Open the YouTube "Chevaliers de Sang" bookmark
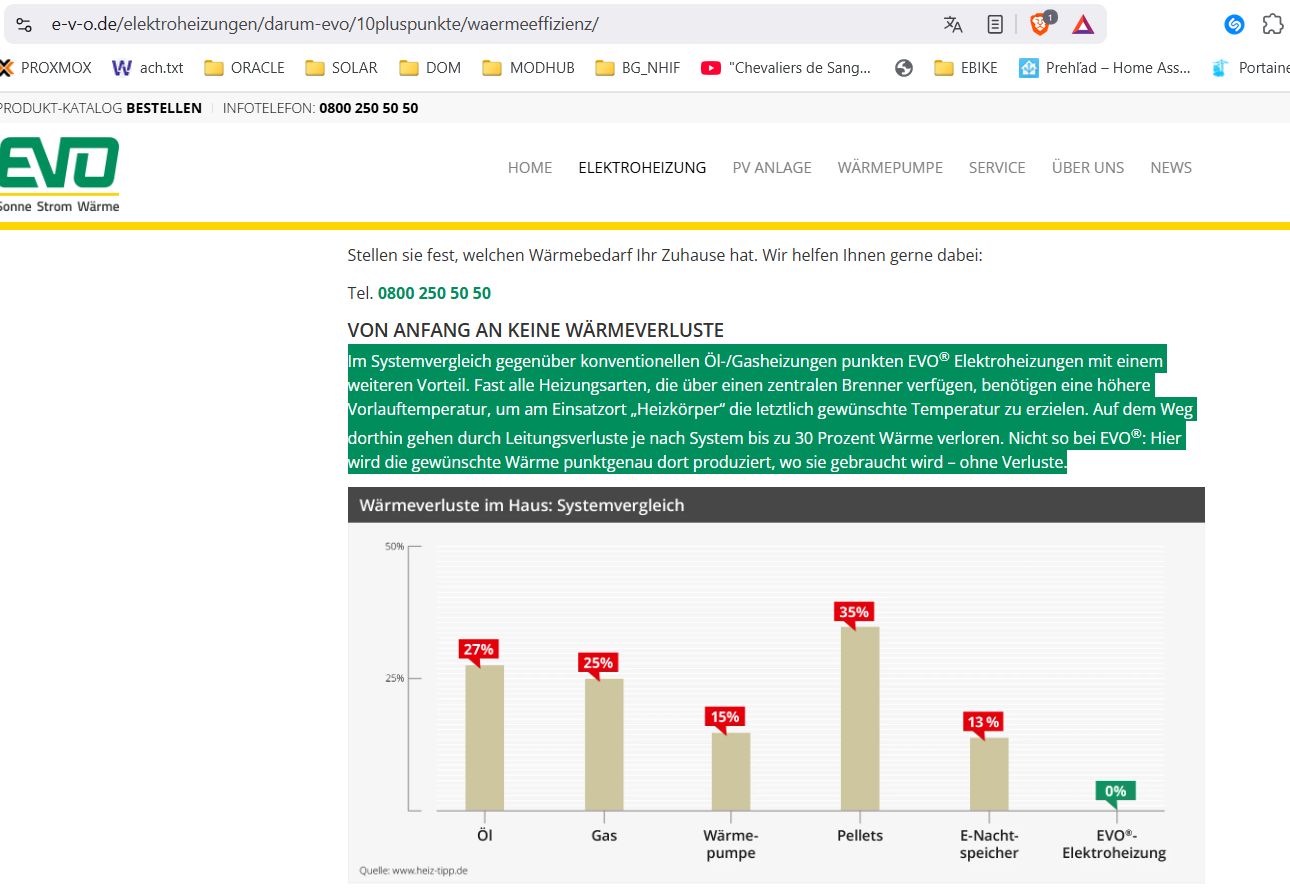The height and width of the screenshot is (892, 1290). pyautogui.click(x=786, y=68)
